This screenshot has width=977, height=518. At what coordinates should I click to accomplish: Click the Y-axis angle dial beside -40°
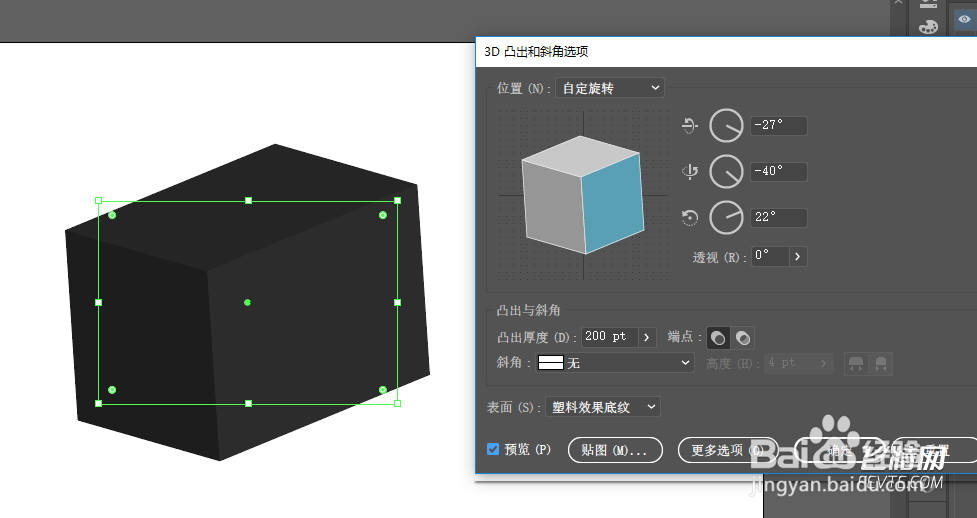tap(727, 171)
